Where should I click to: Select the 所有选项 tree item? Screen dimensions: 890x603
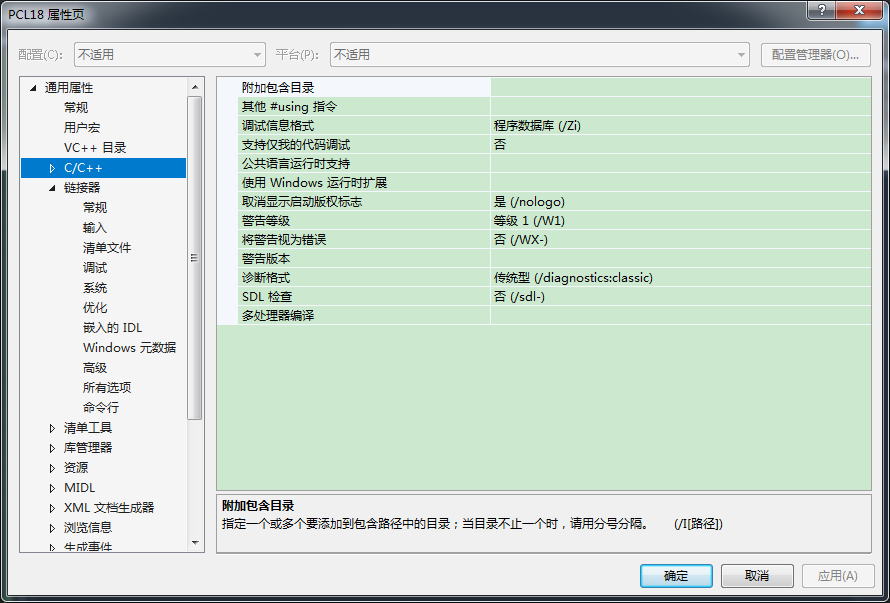107,388
